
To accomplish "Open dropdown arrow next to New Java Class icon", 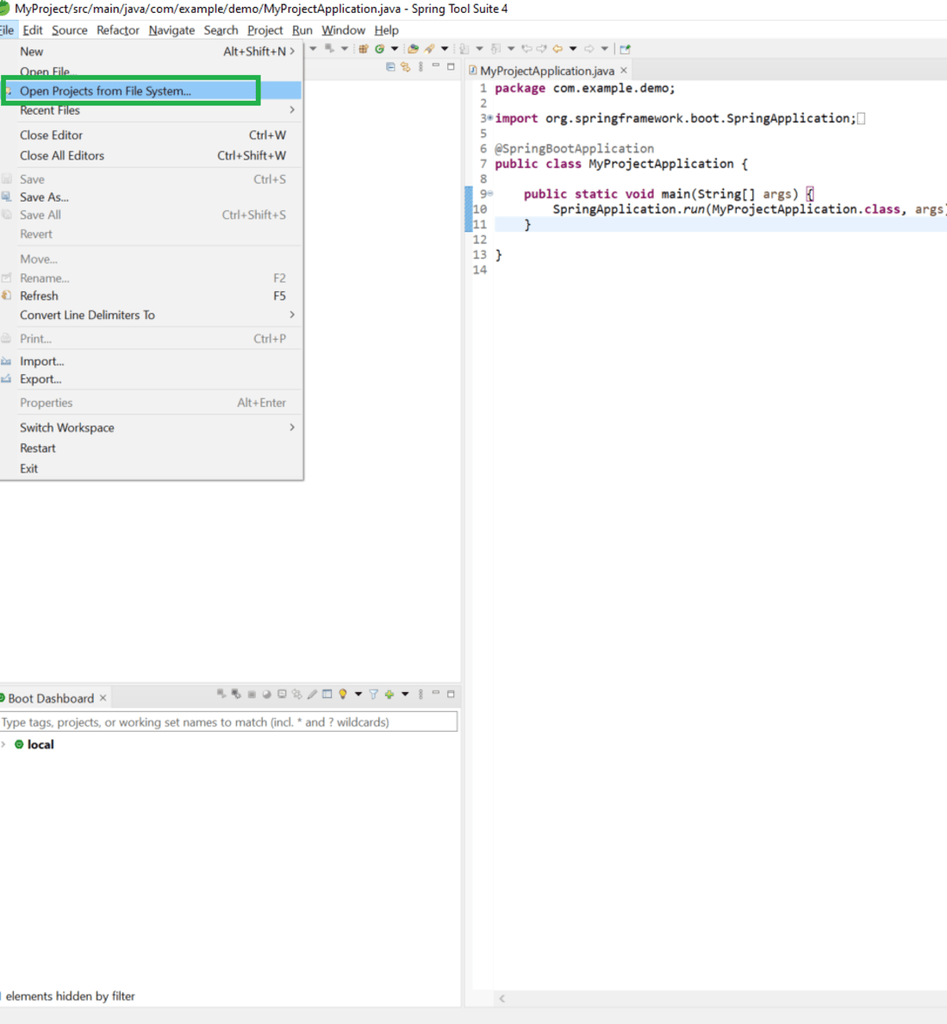I will [394, 49].
